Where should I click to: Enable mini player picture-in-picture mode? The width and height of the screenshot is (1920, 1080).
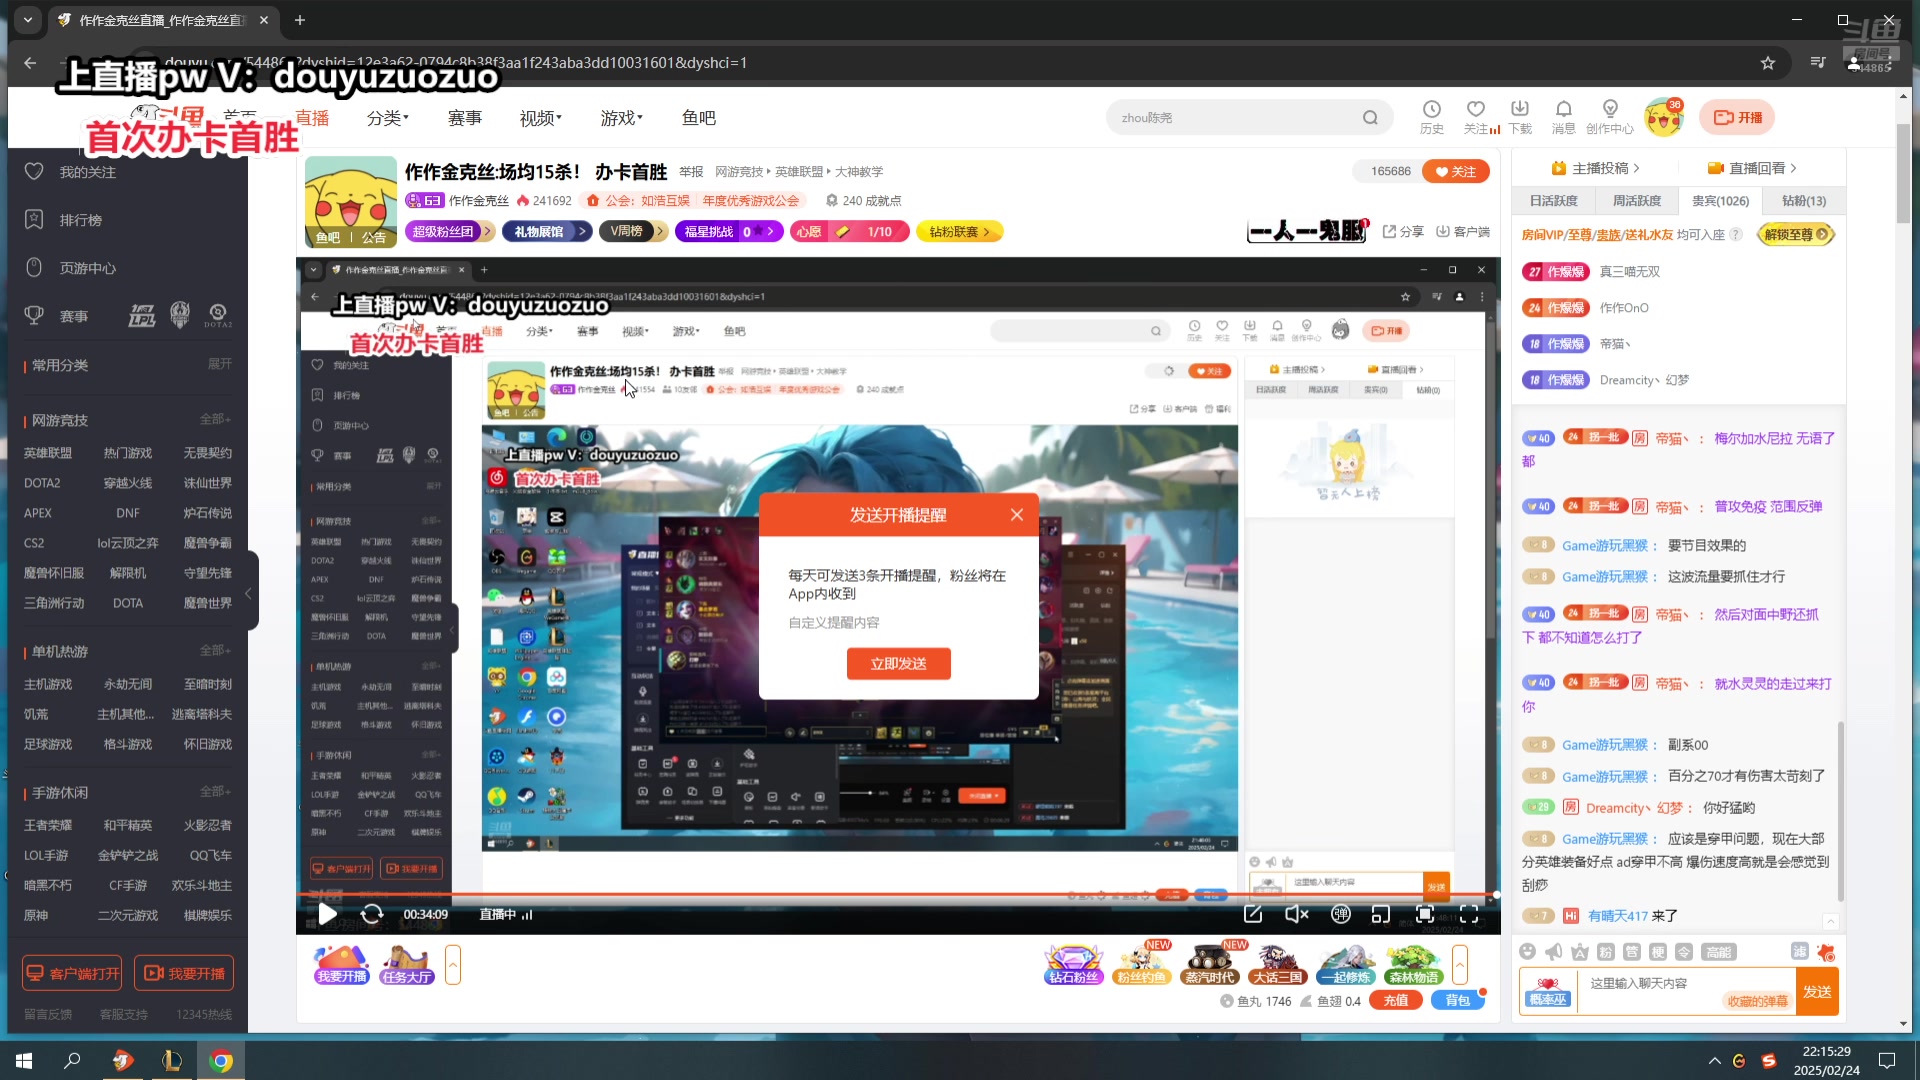(x=1381, y=914)
